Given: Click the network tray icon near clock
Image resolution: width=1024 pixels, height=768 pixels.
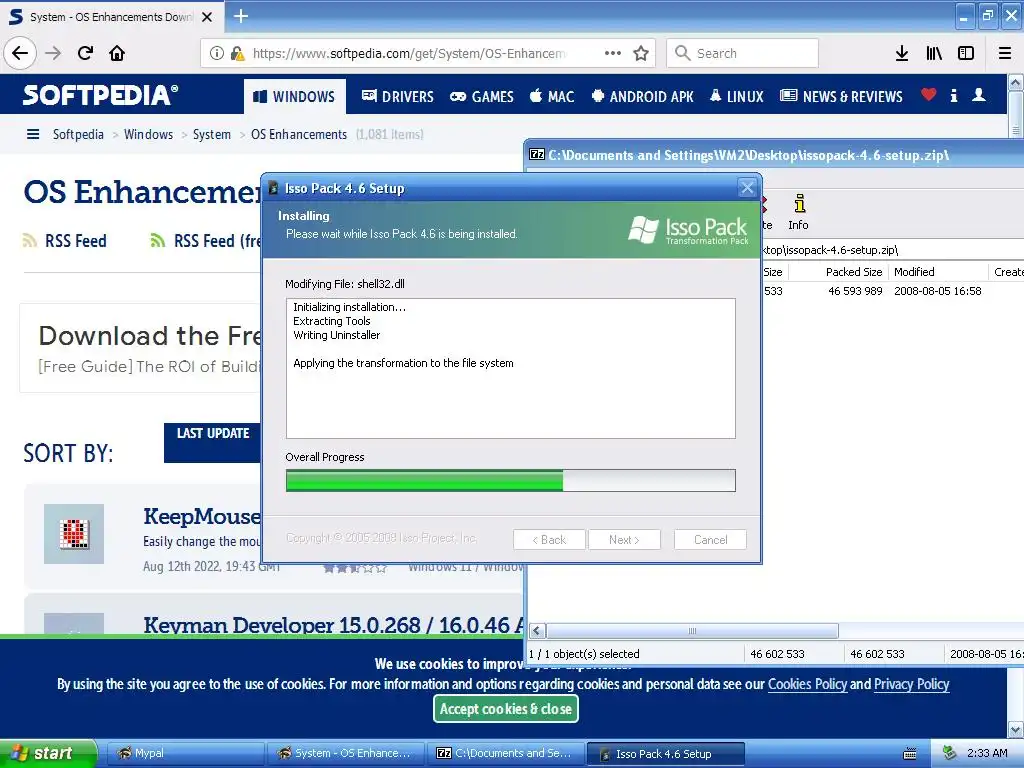Looking at the screenshot, I should click(950, 753).
